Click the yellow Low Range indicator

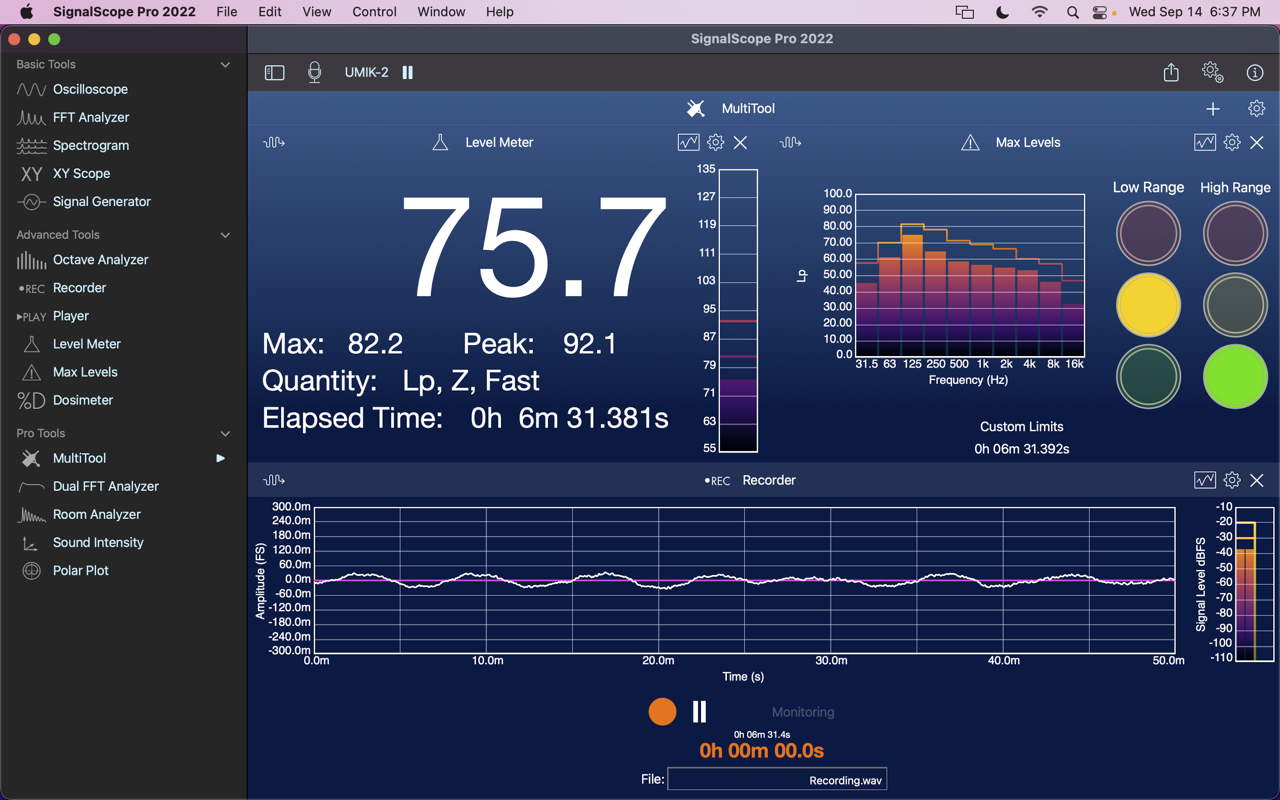pyautogui.click(x=1148, y=305)
